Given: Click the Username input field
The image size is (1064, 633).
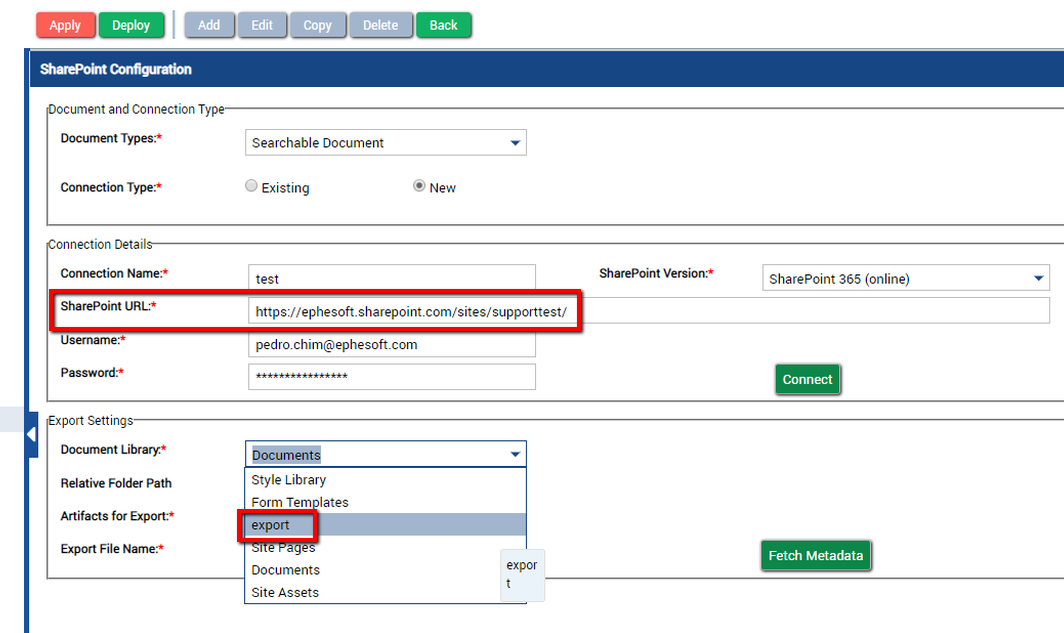Looking at the screenshot, I should click(x=392, y=344).
